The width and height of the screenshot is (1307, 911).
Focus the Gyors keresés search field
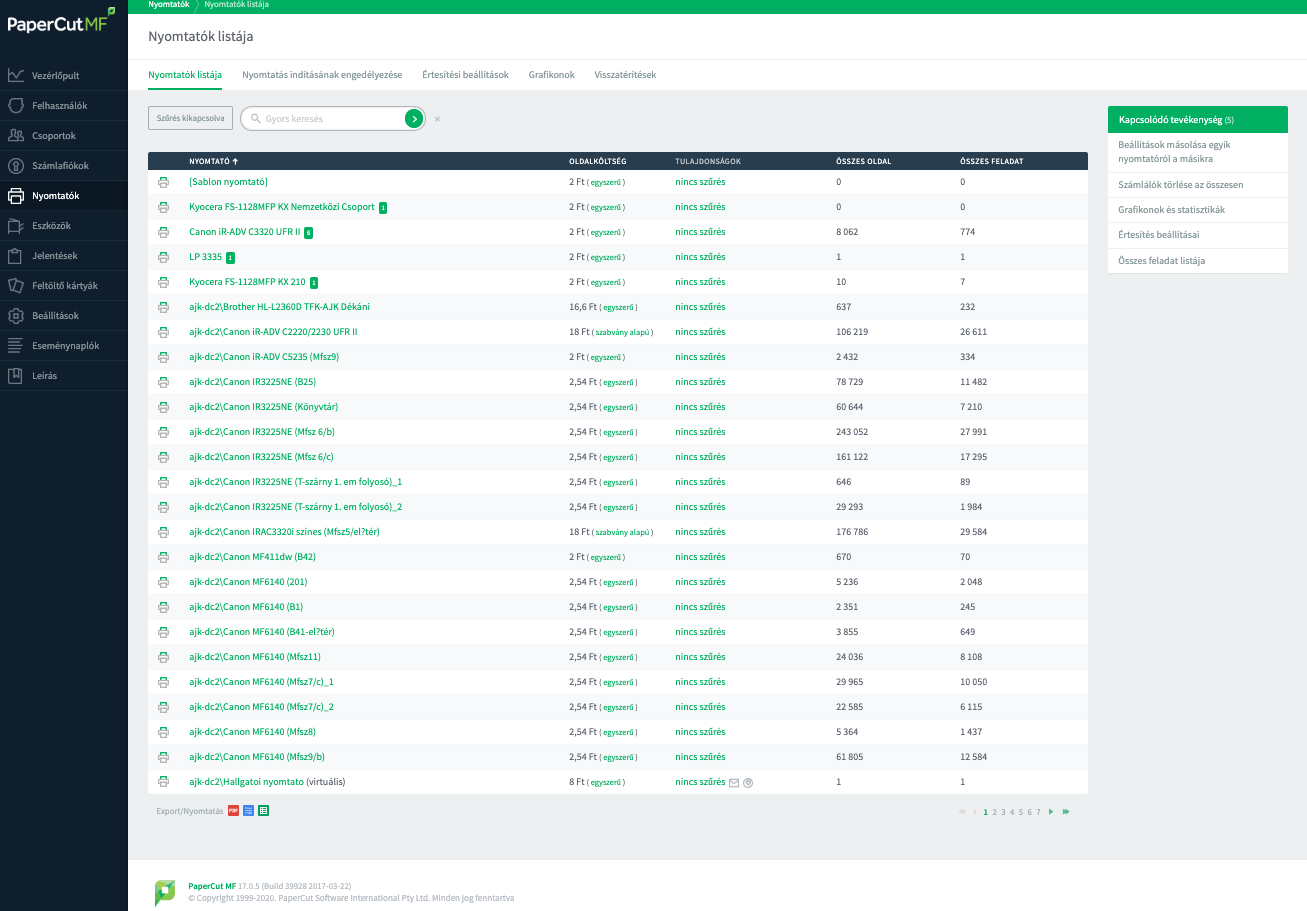click(x=332, y=118)
